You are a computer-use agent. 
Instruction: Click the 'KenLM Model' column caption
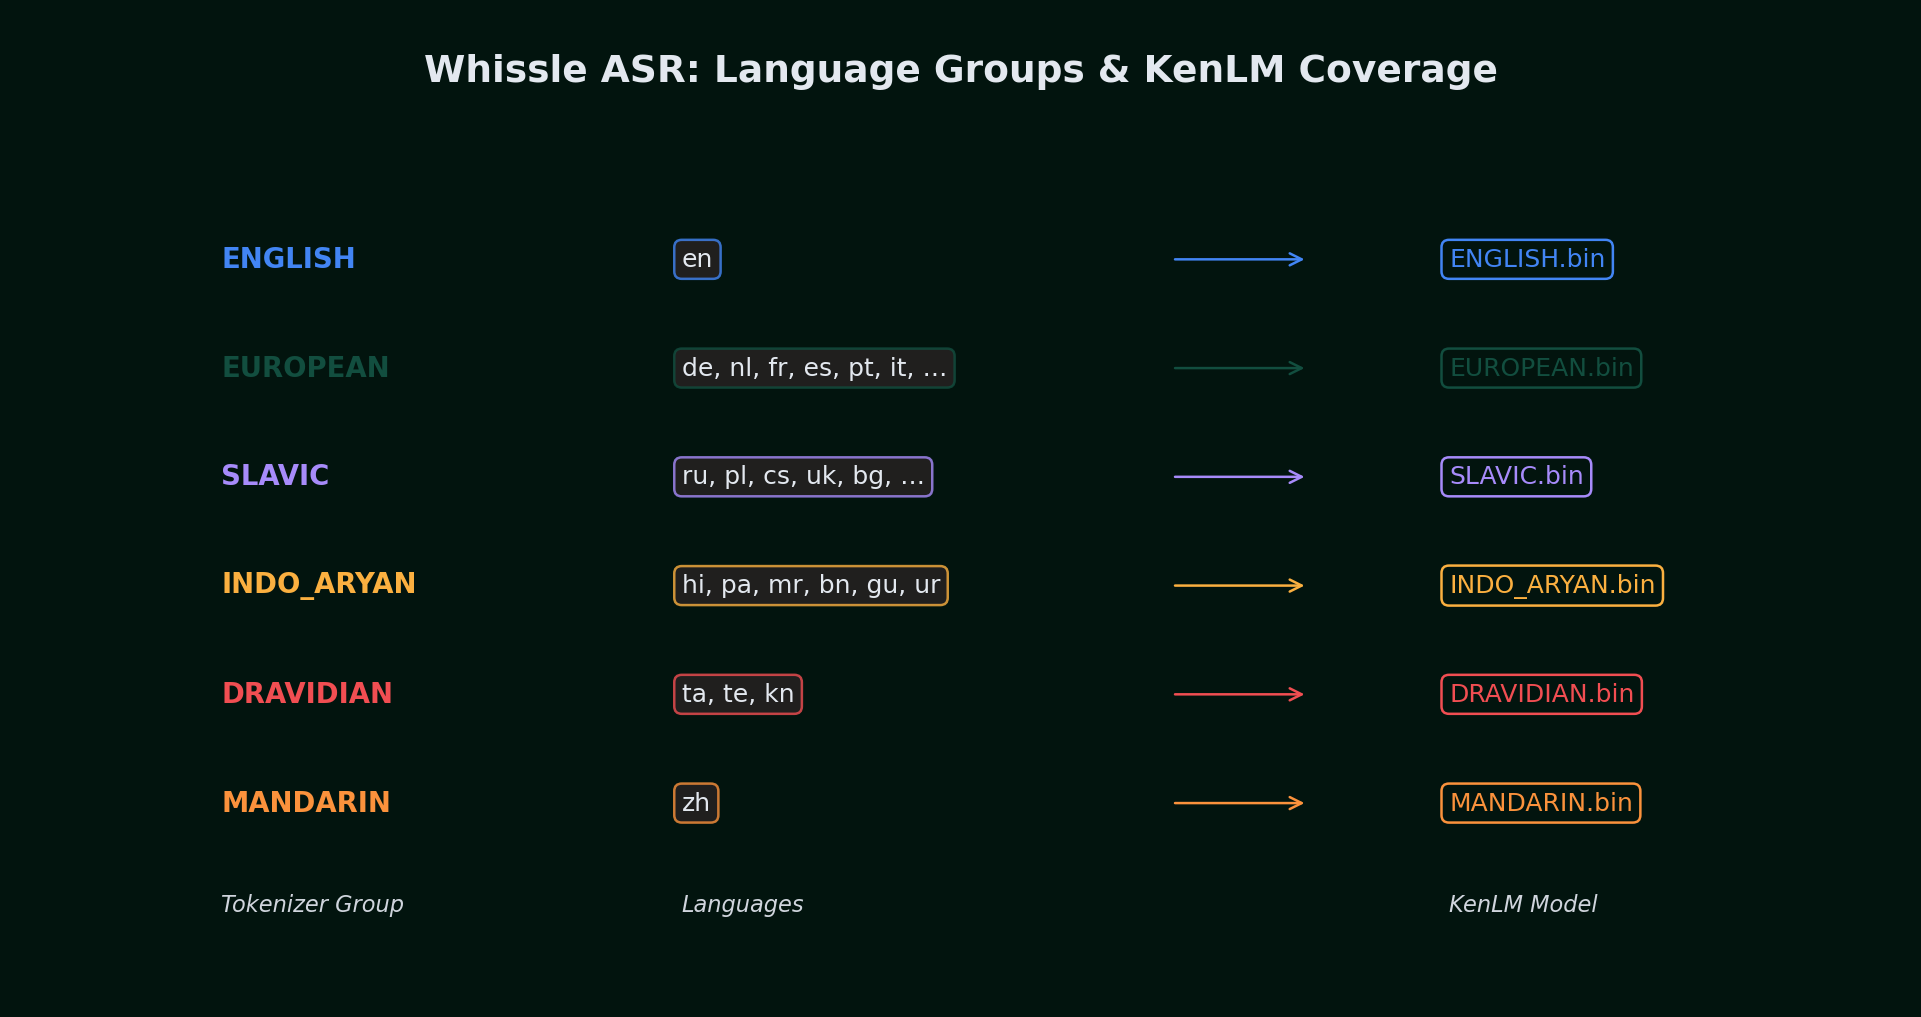click(x=1523, y=904)
